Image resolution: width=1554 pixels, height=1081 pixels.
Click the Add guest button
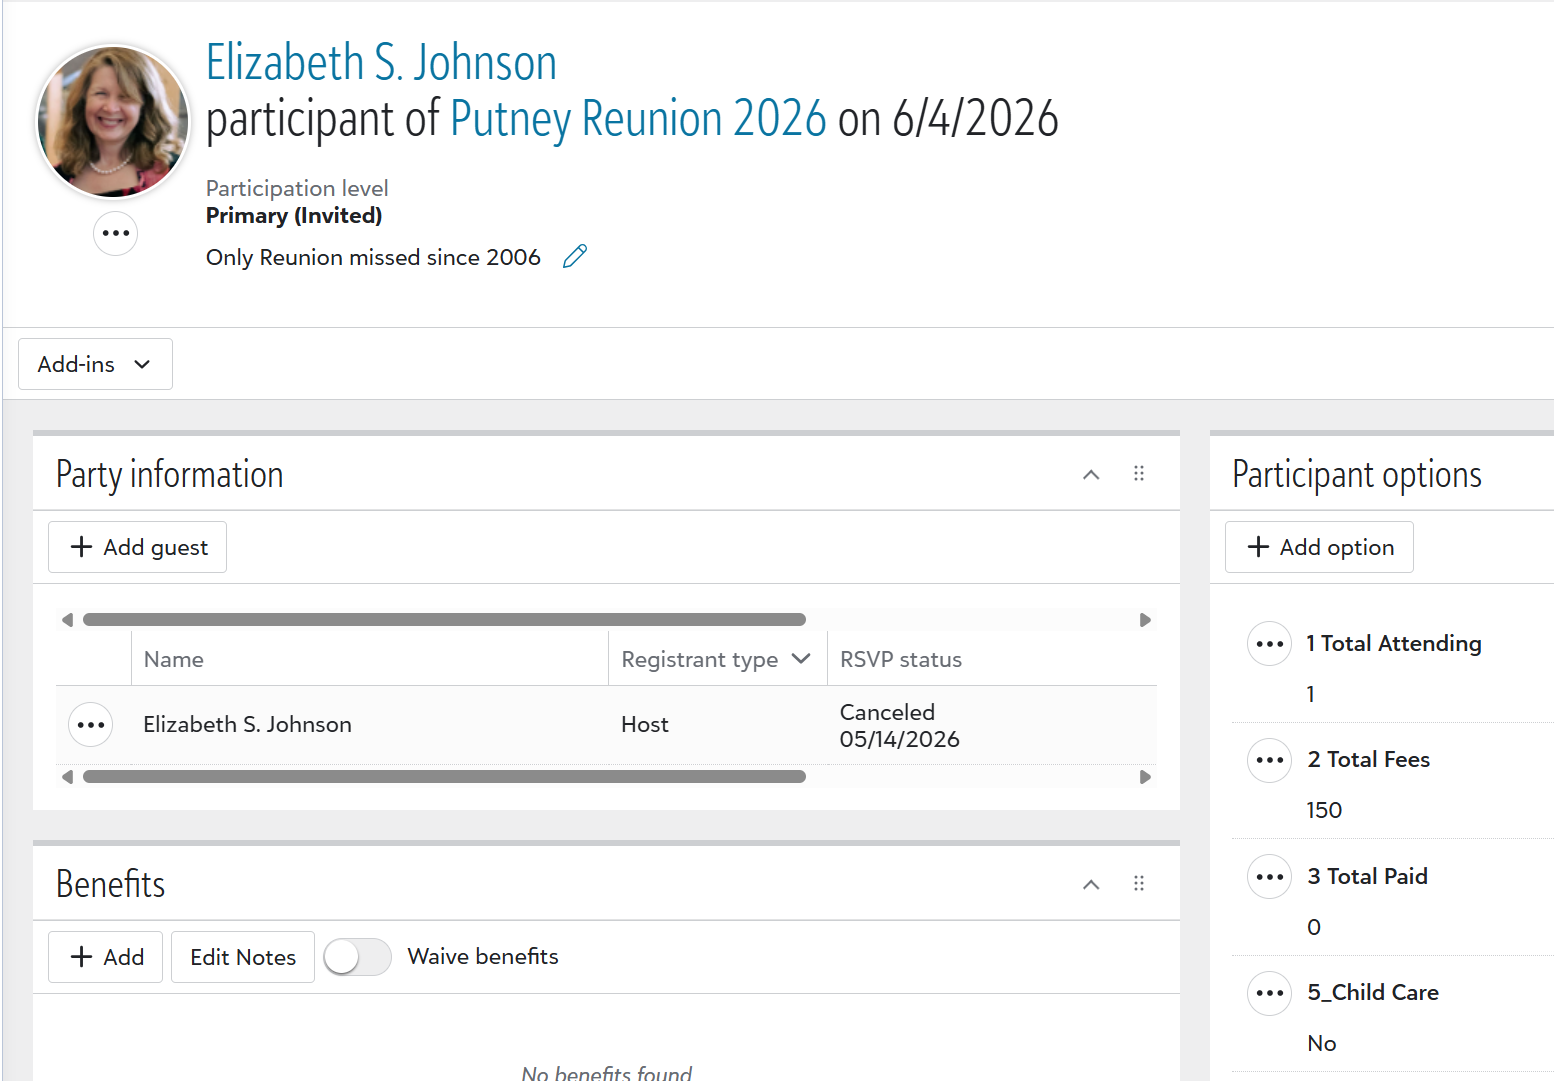(x=137, y=547)
